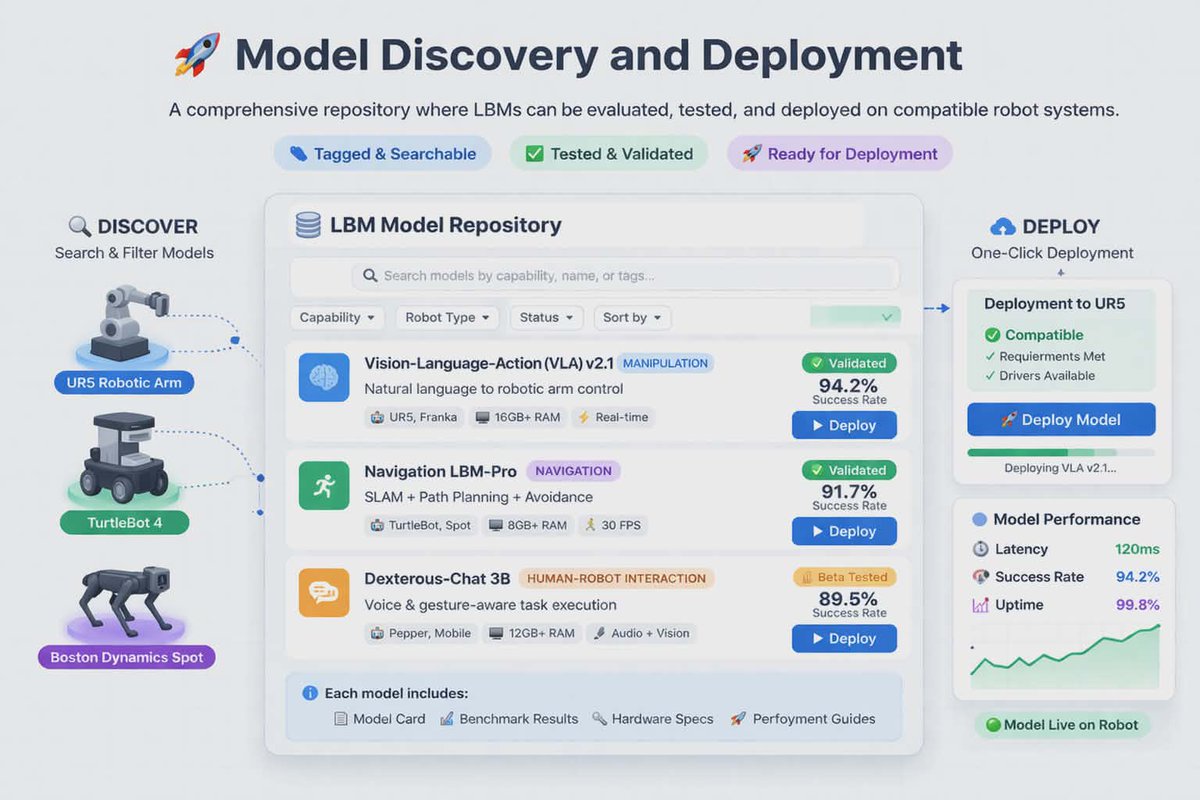Expand the green dropdown right of Sort by
This screenshot has height=800, width=1200.
click(x=855, y=317)
